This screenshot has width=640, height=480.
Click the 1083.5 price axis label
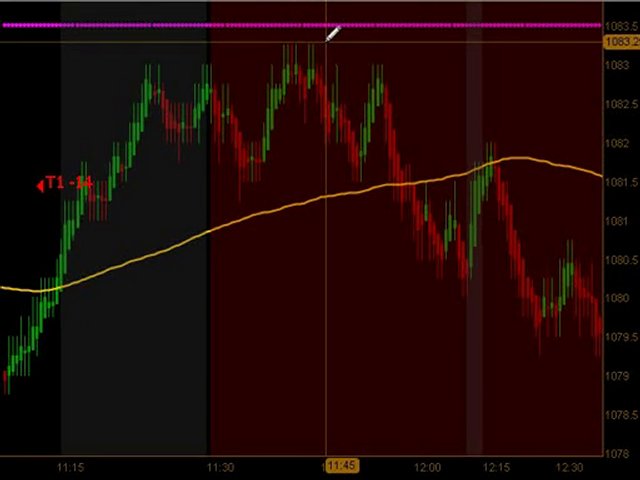tap(621, 27)
